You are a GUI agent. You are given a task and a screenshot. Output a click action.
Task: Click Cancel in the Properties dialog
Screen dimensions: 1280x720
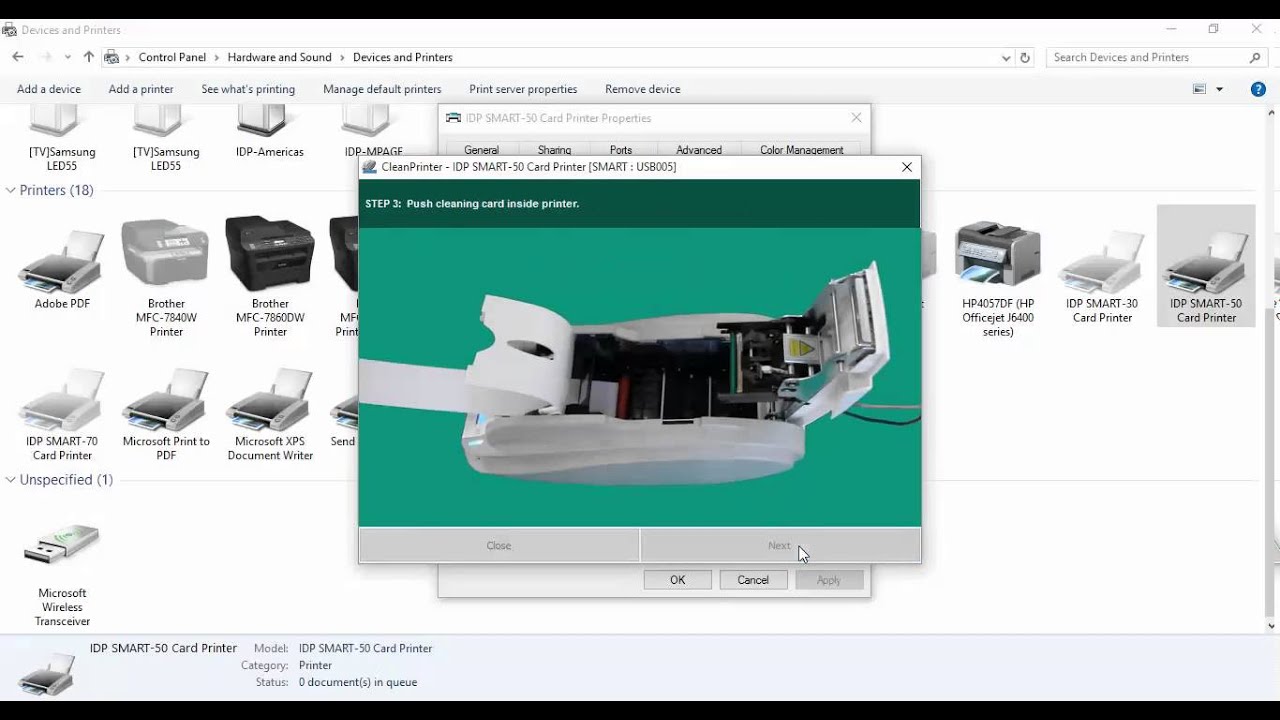click(x=753, y=580)
